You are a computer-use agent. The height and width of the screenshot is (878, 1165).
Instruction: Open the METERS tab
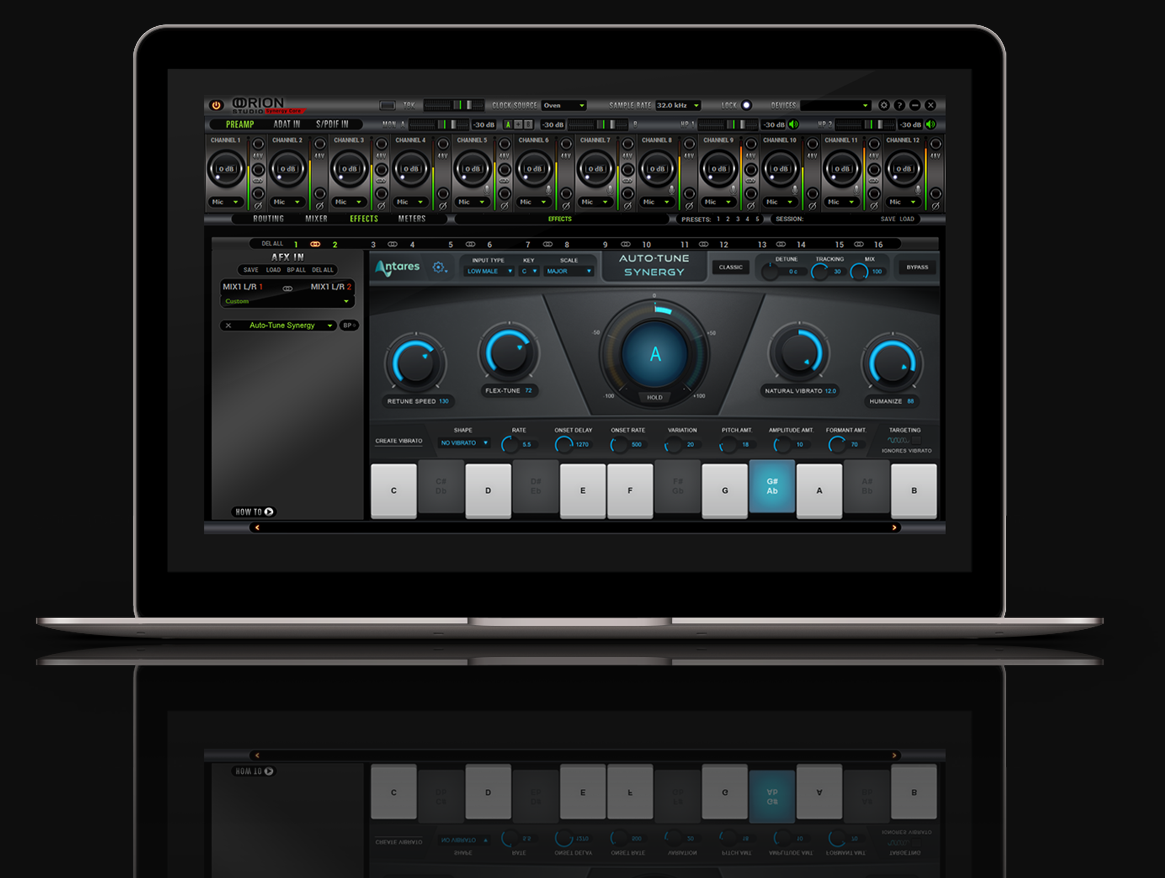[412, 218]
